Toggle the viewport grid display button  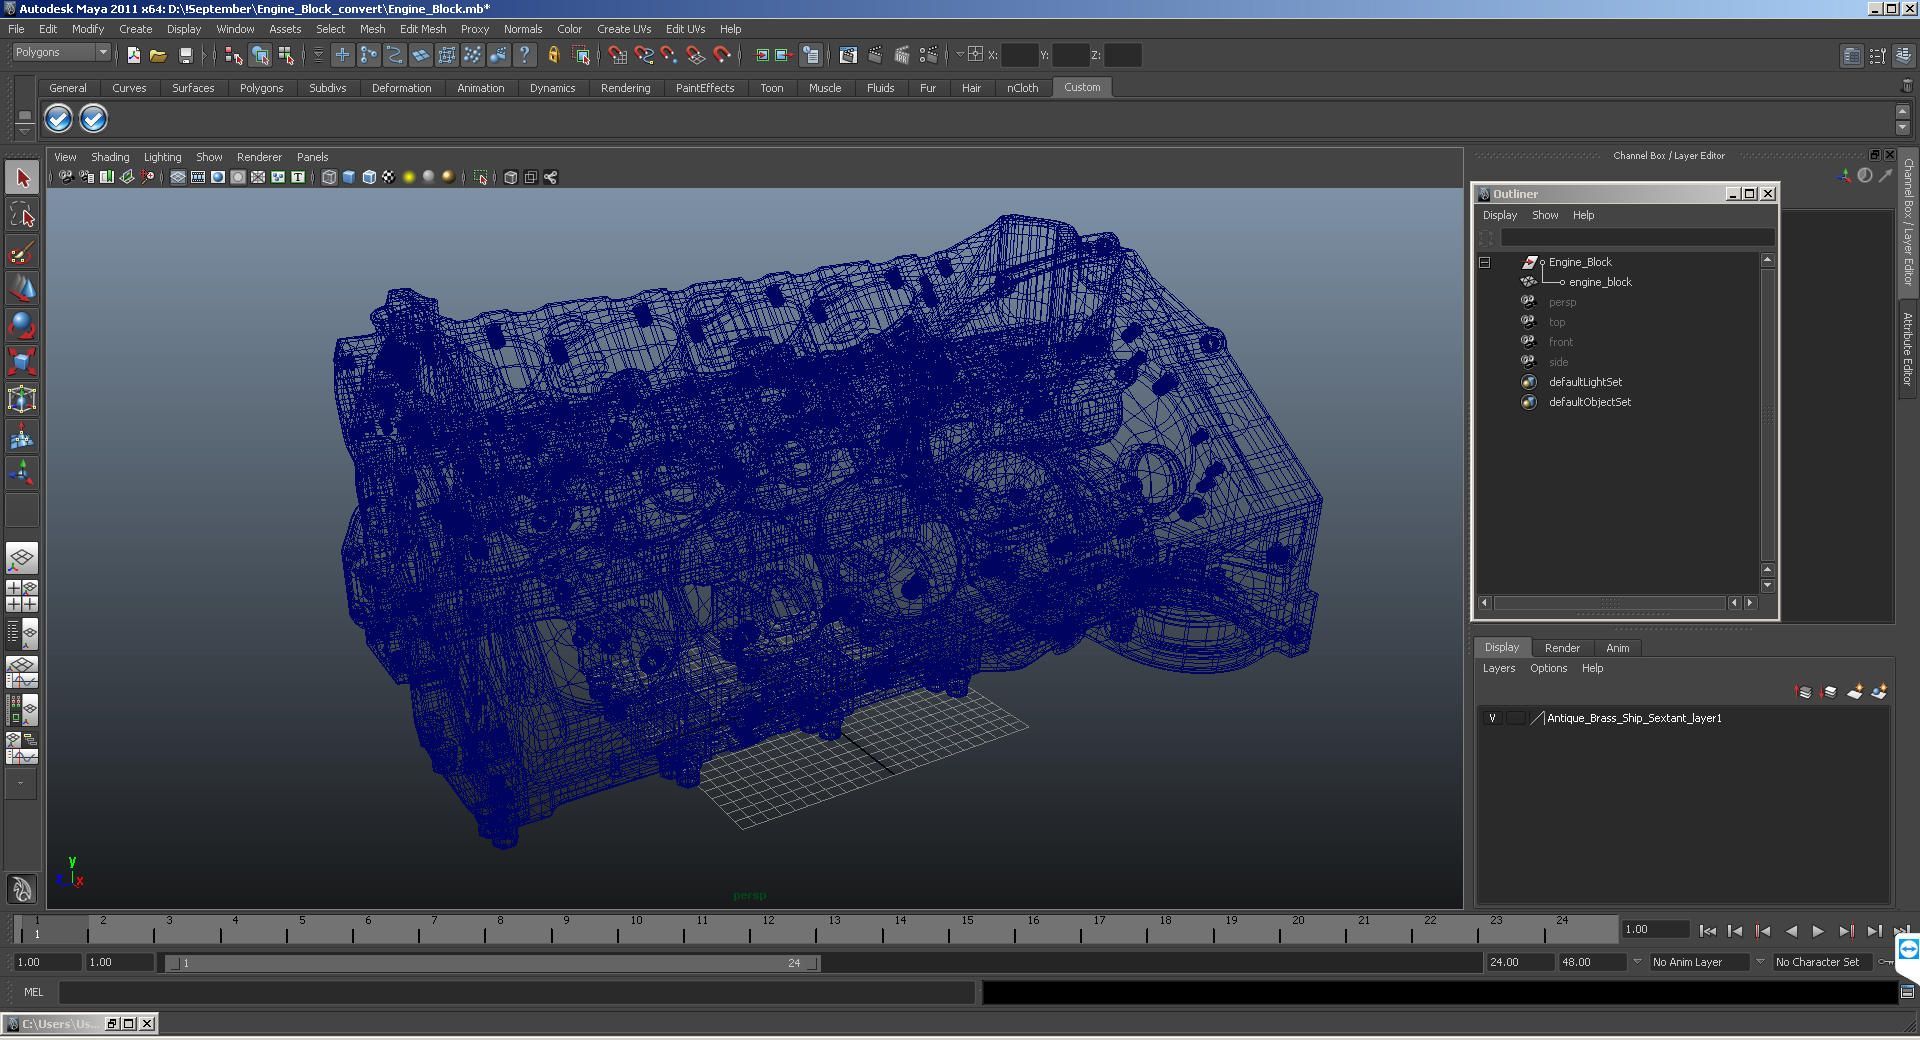tap(178, 178)
